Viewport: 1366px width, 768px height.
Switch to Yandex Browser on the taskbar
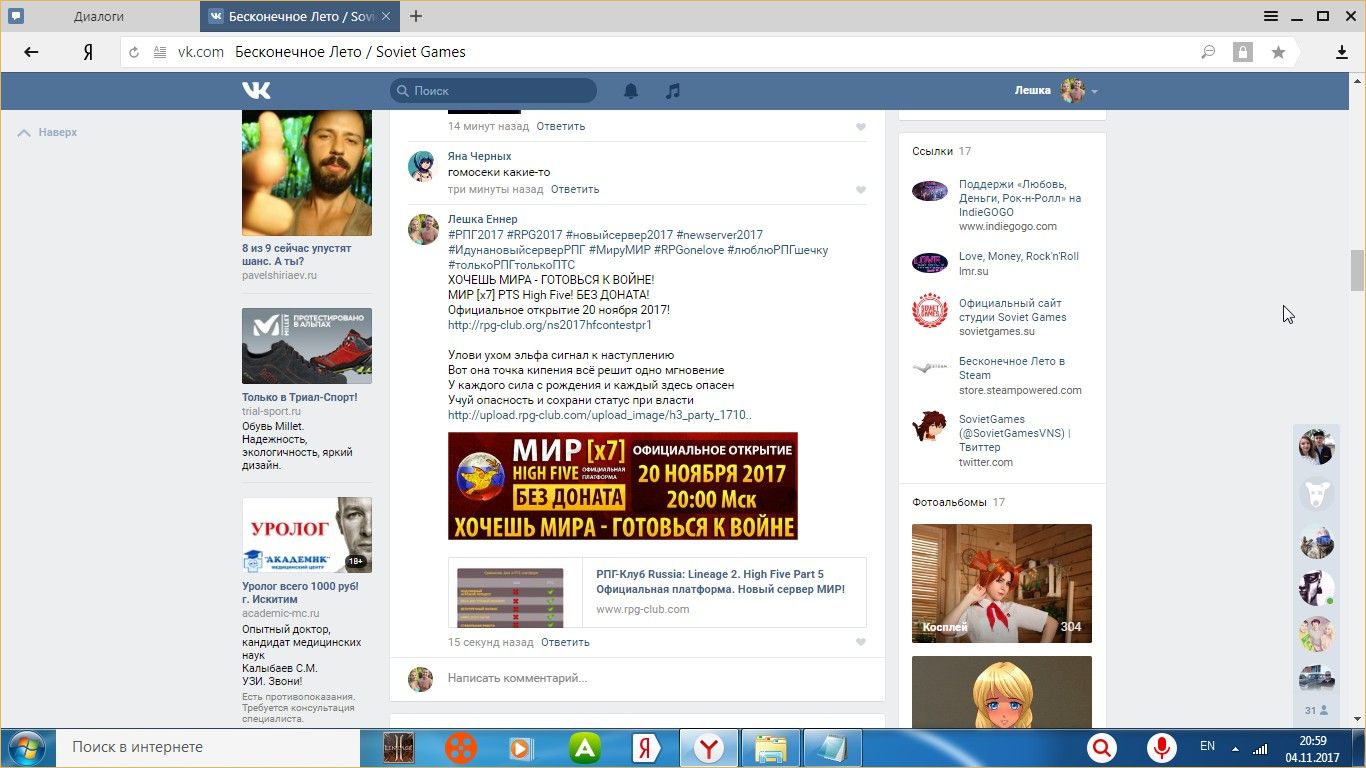[x=709, y=748]
